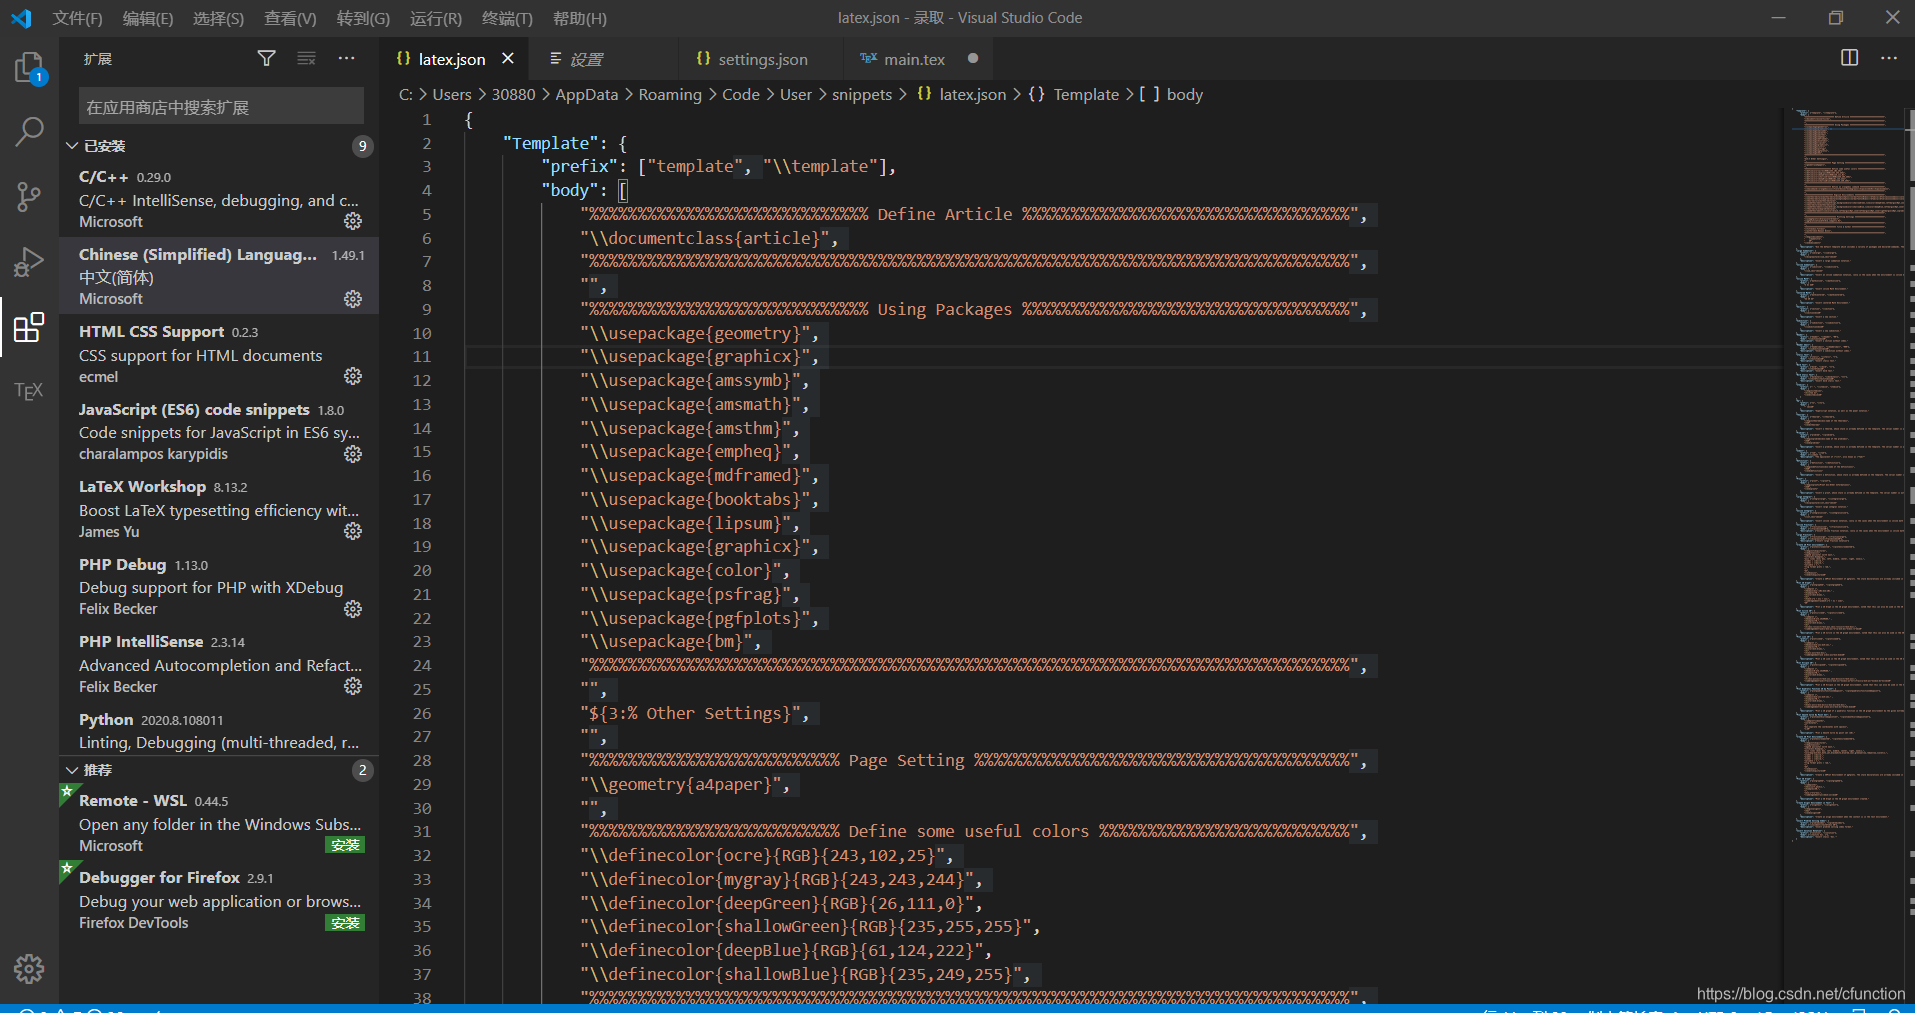The width and height of the screenshot is (1915, 1013).
Task: Open the Go (转到) menu
Action: pyautogui.click(x=363, y=18)
